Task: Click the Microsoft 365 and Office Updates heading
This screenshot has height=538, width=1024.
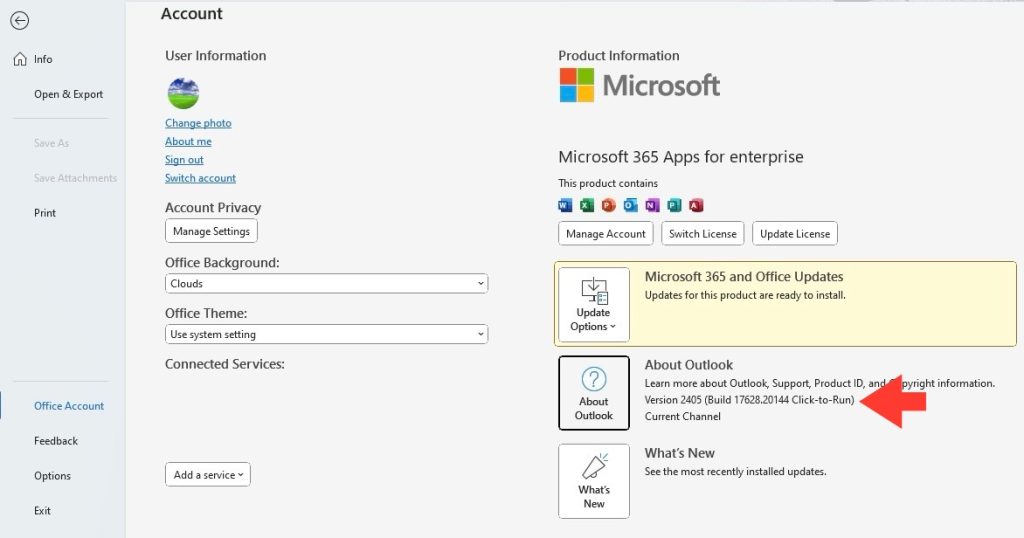Action: pos(744,276)
